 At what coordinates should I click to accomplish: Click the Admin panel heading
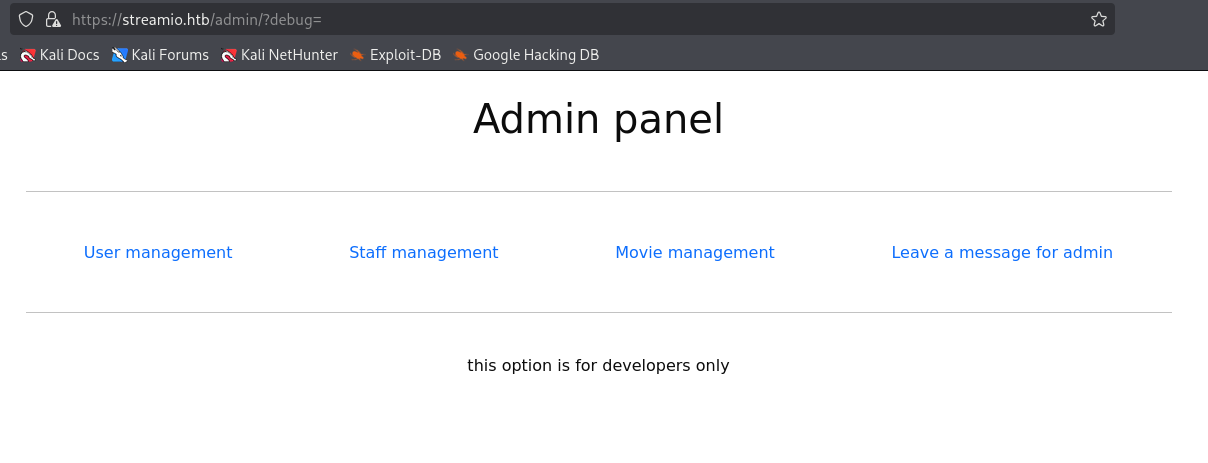(598, 120)
